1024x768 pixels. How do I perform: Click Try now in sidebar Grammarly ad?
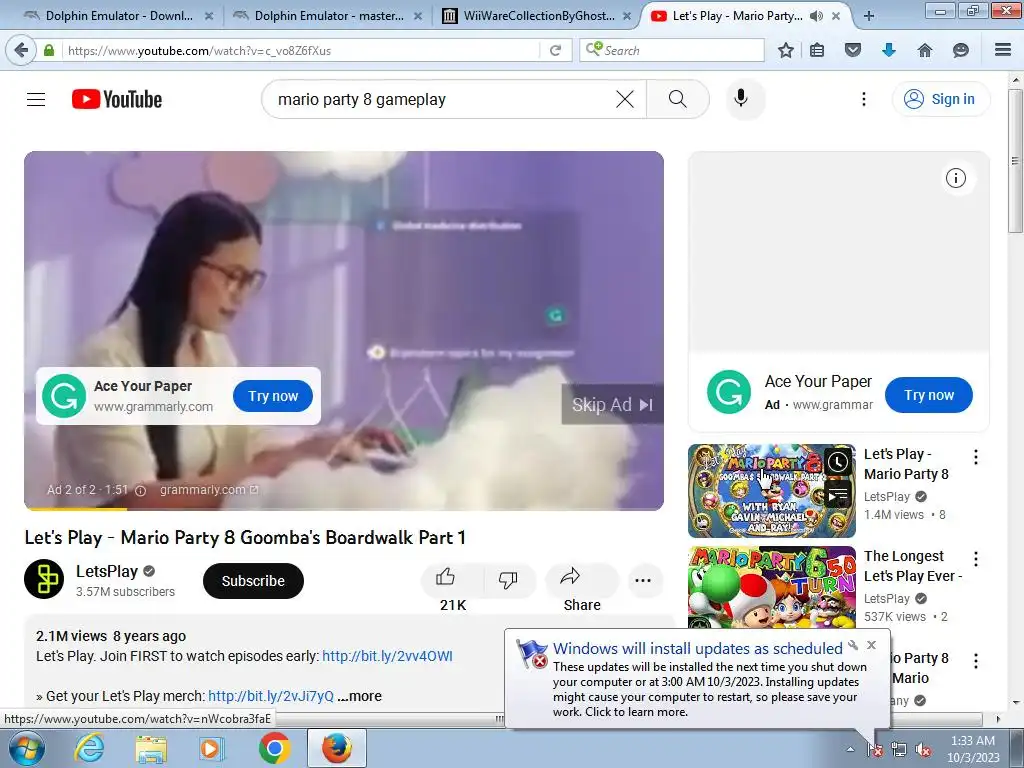pyautogui.click(x=929, y=394)
